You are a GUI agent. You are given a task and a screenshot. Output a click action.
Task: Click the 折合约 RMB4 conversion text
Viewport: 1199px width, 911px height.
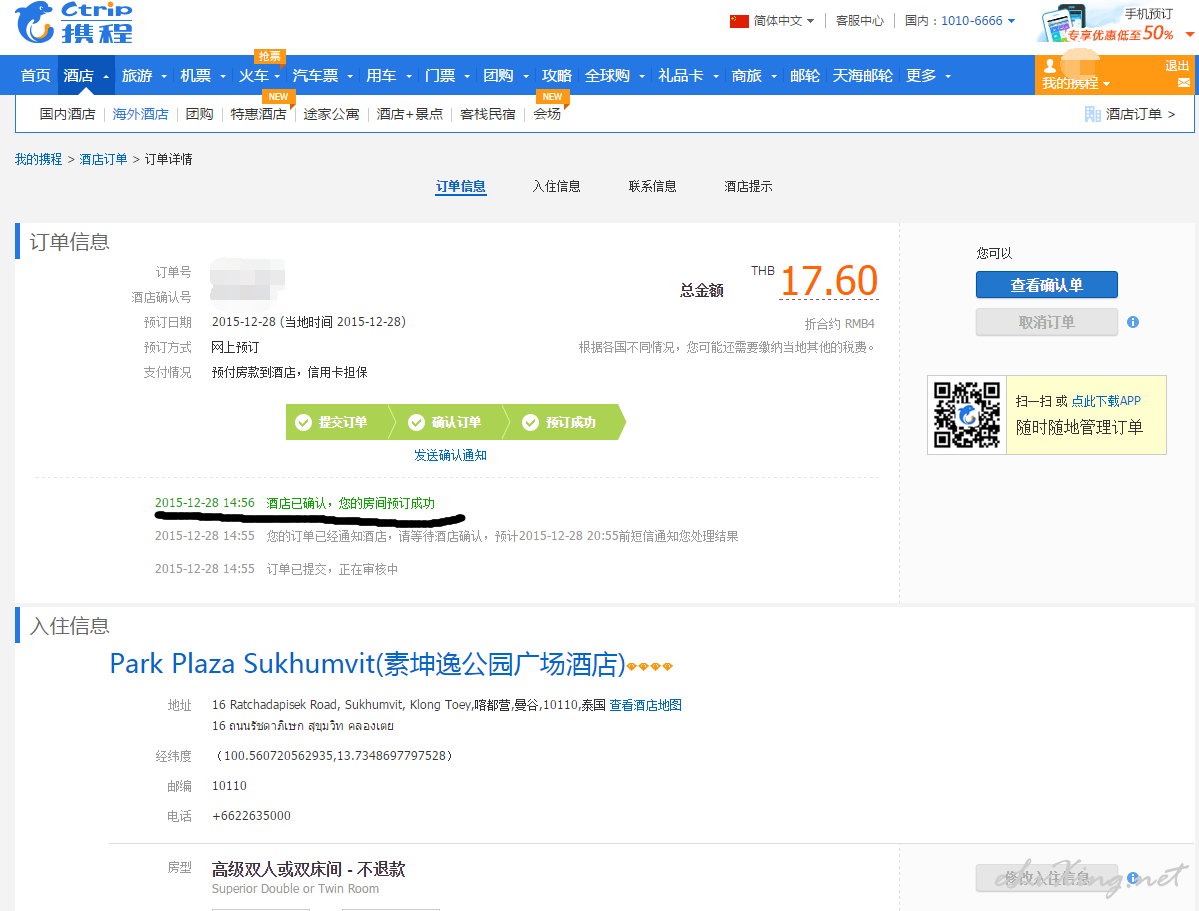click(x=839, y=324)
